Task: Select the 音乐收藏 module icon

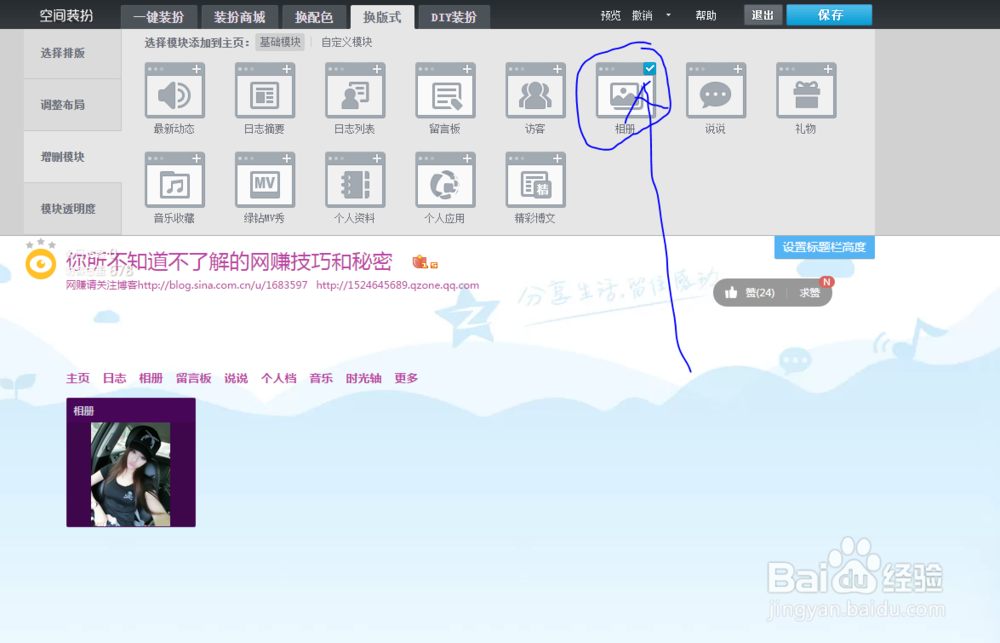Action: (175, 182)
